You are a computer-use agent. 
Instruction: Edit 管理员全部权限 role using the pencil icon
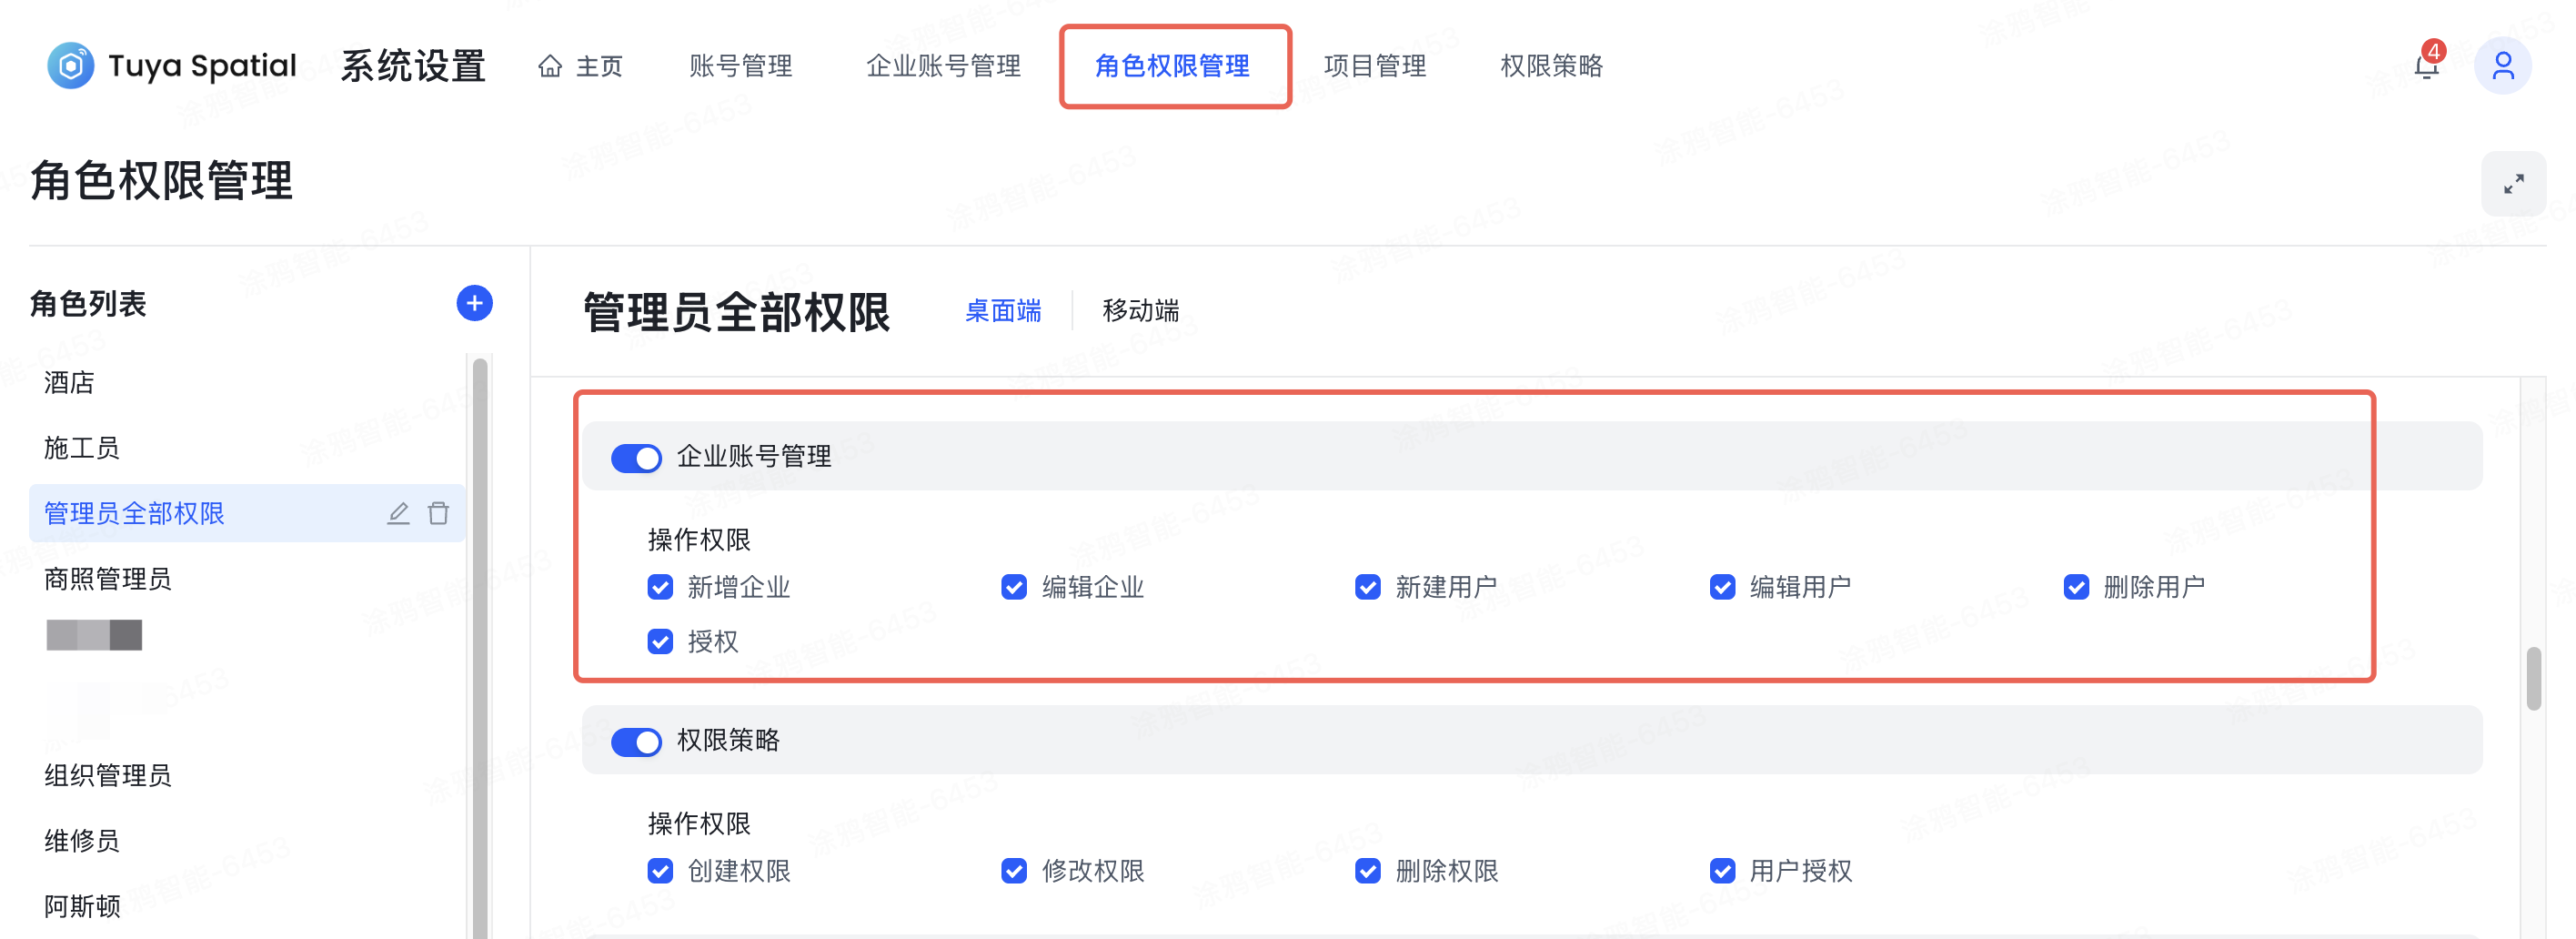[398, 513]
